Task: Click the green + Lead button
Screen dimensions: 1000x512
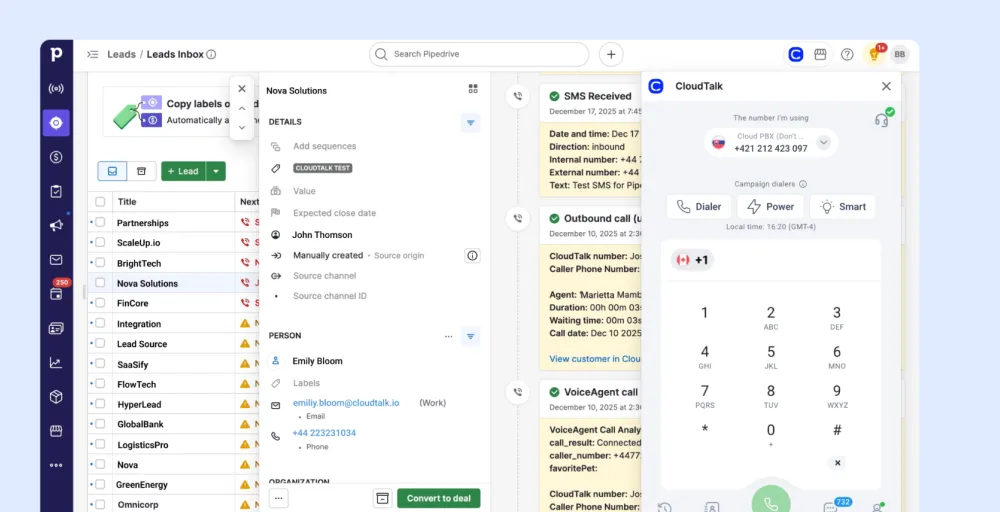Action: [x=184, y=171]
